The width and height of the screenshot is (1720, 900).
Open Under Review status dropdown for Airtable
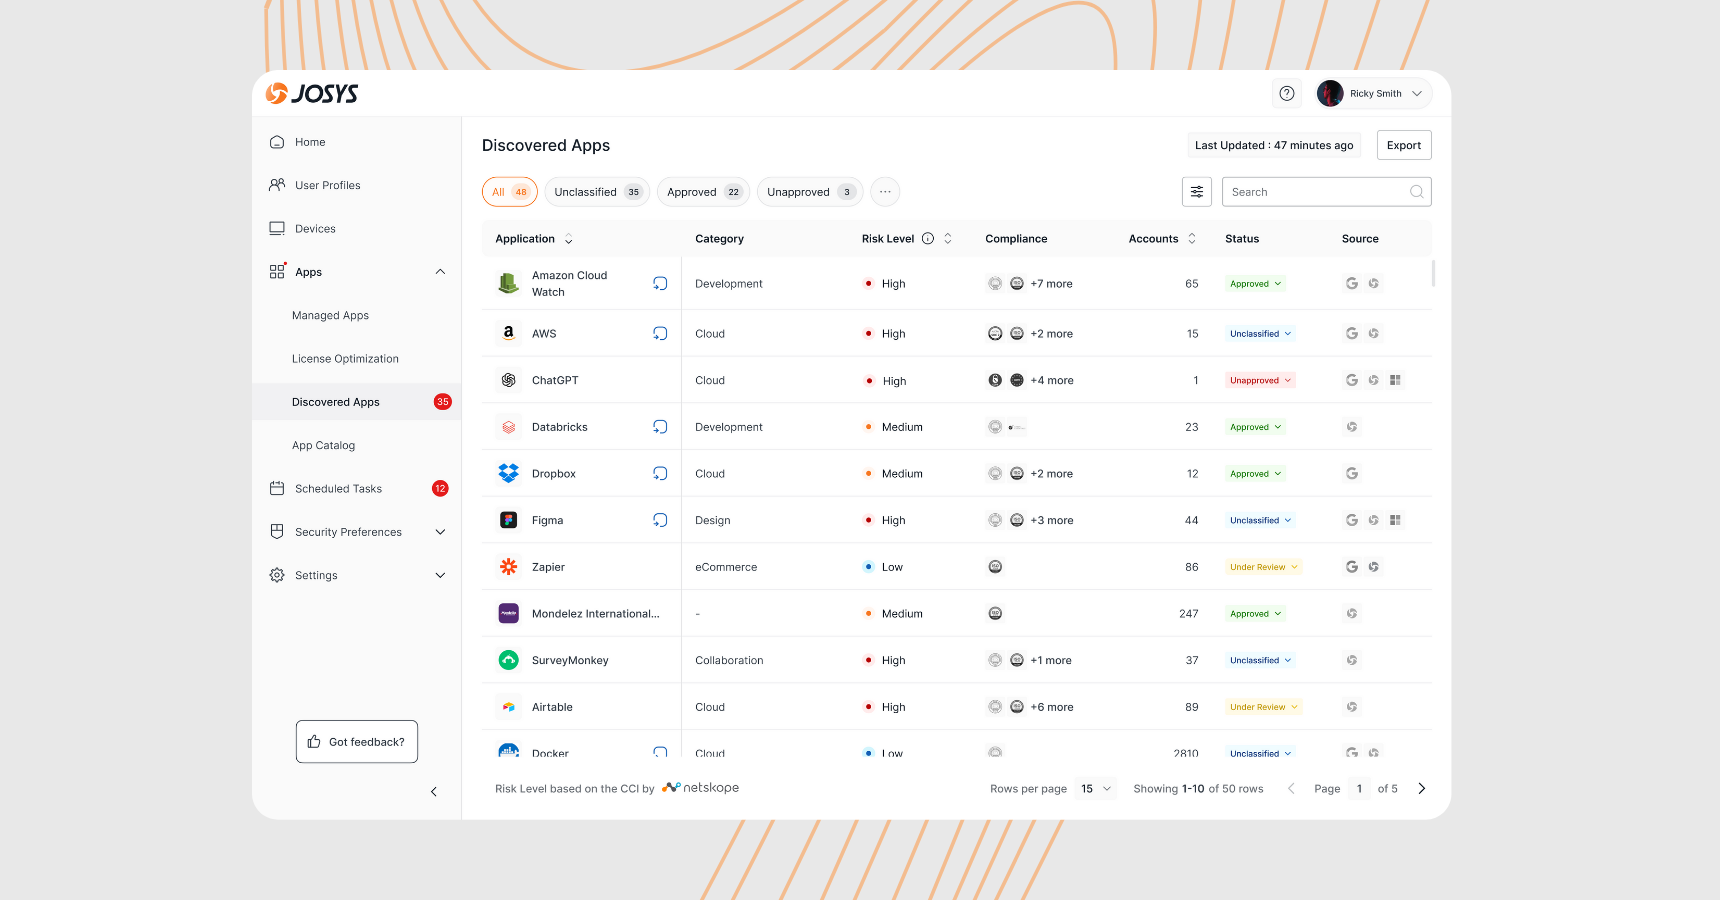pyautogui.click(x=1263, y=707)
